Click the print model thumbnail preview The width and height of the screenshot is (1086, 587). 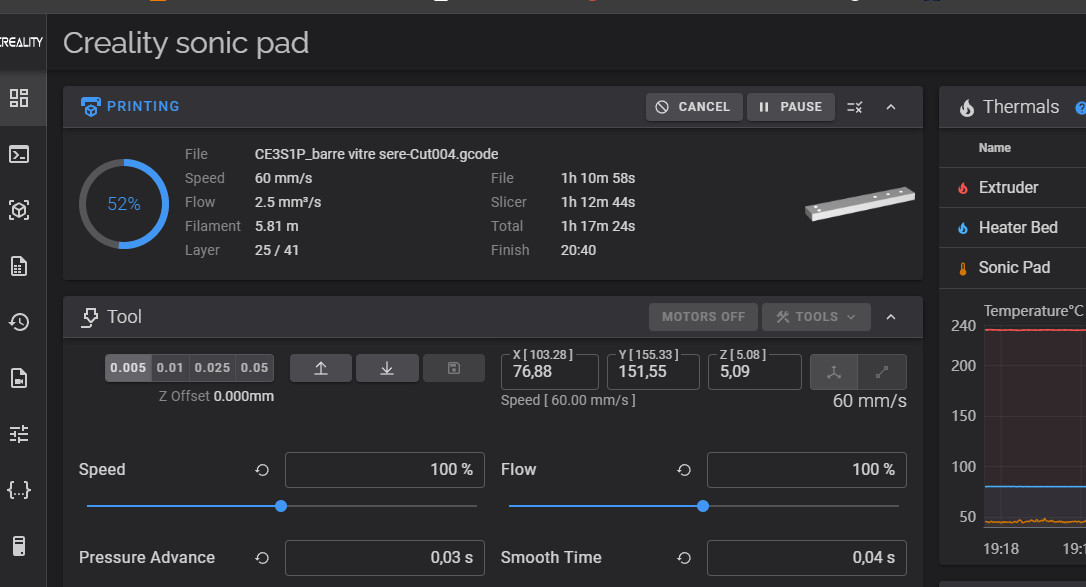click(860, 204)
